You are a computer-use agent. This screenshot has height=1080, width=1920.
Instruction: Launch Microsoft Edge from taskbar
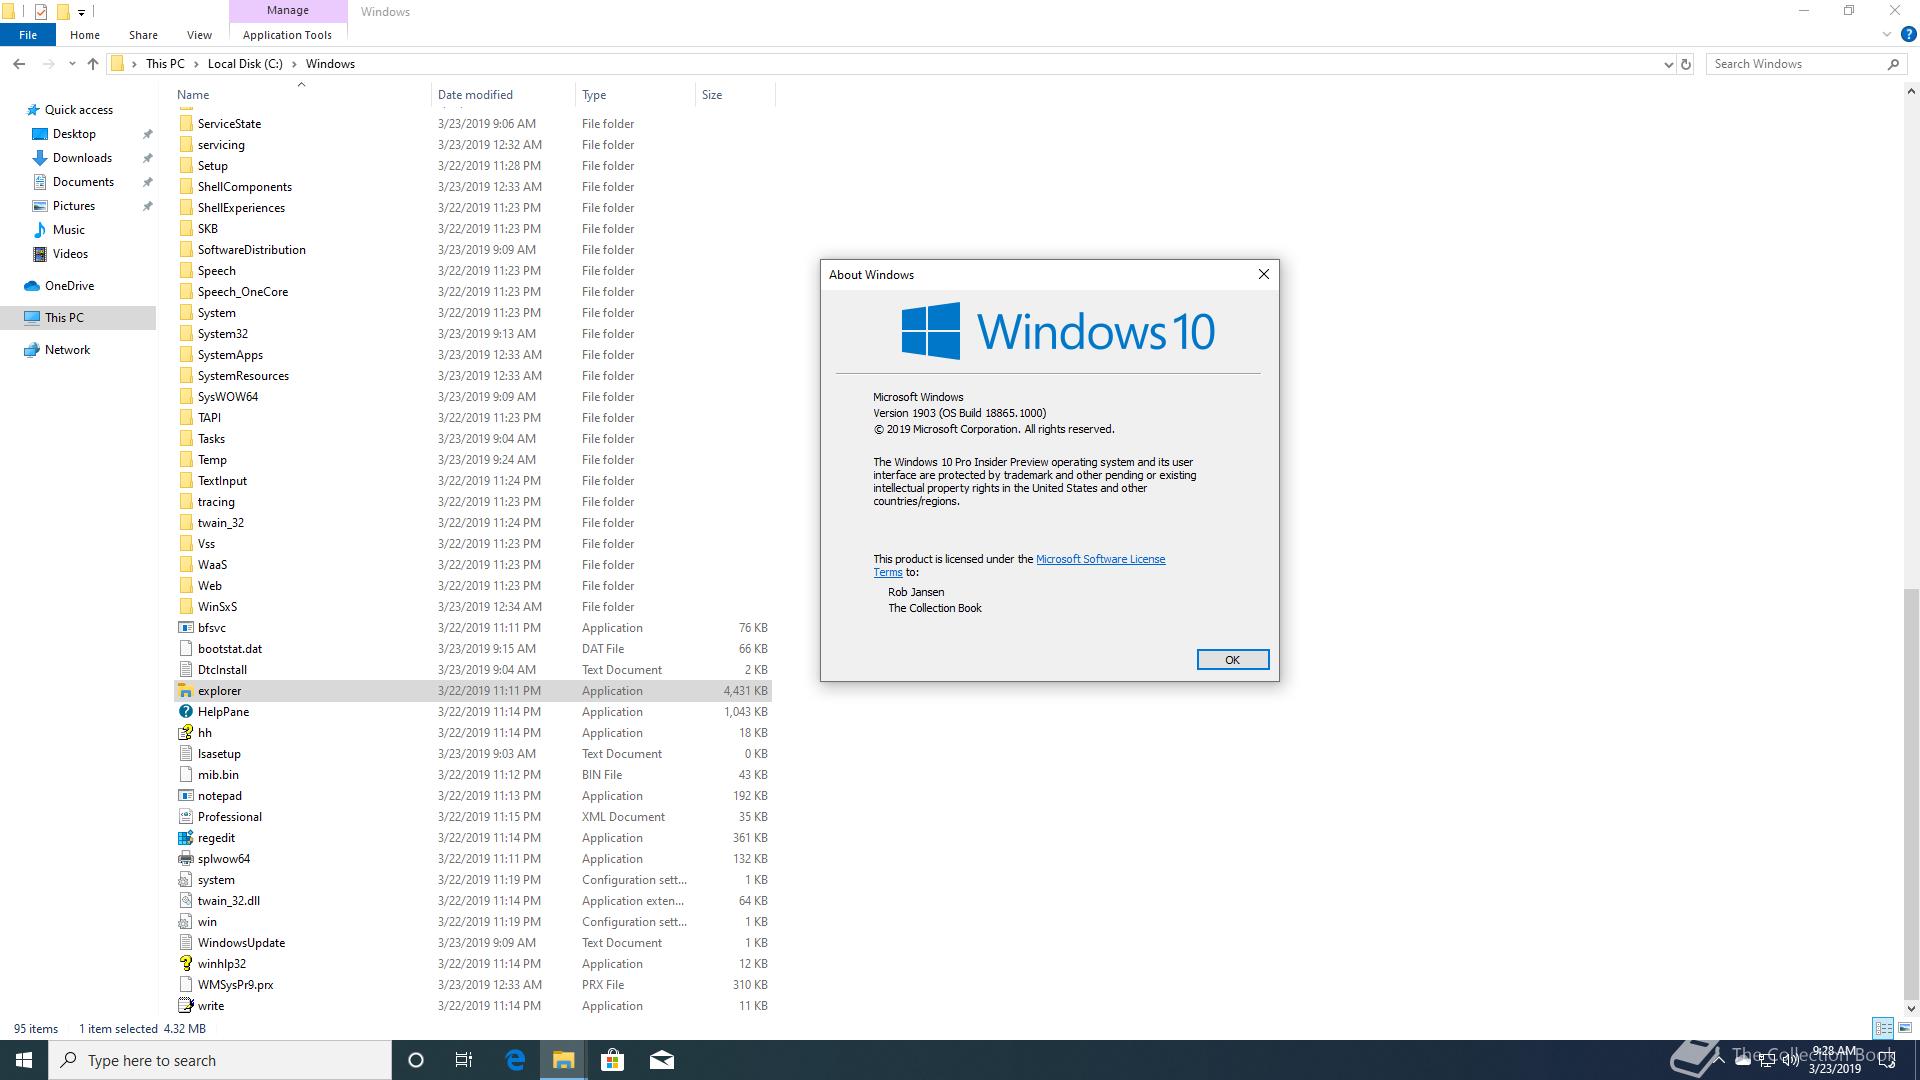coord(515,1060)
